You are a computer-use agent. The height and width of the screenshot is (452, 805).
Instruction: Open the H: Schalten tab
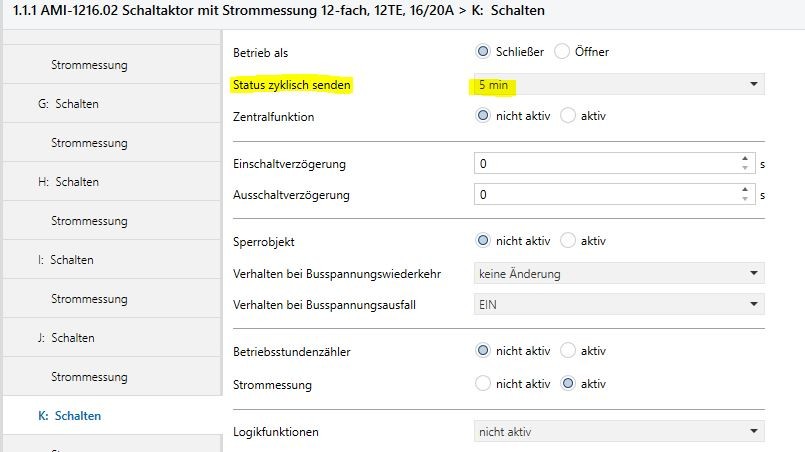tap(68, 182)
